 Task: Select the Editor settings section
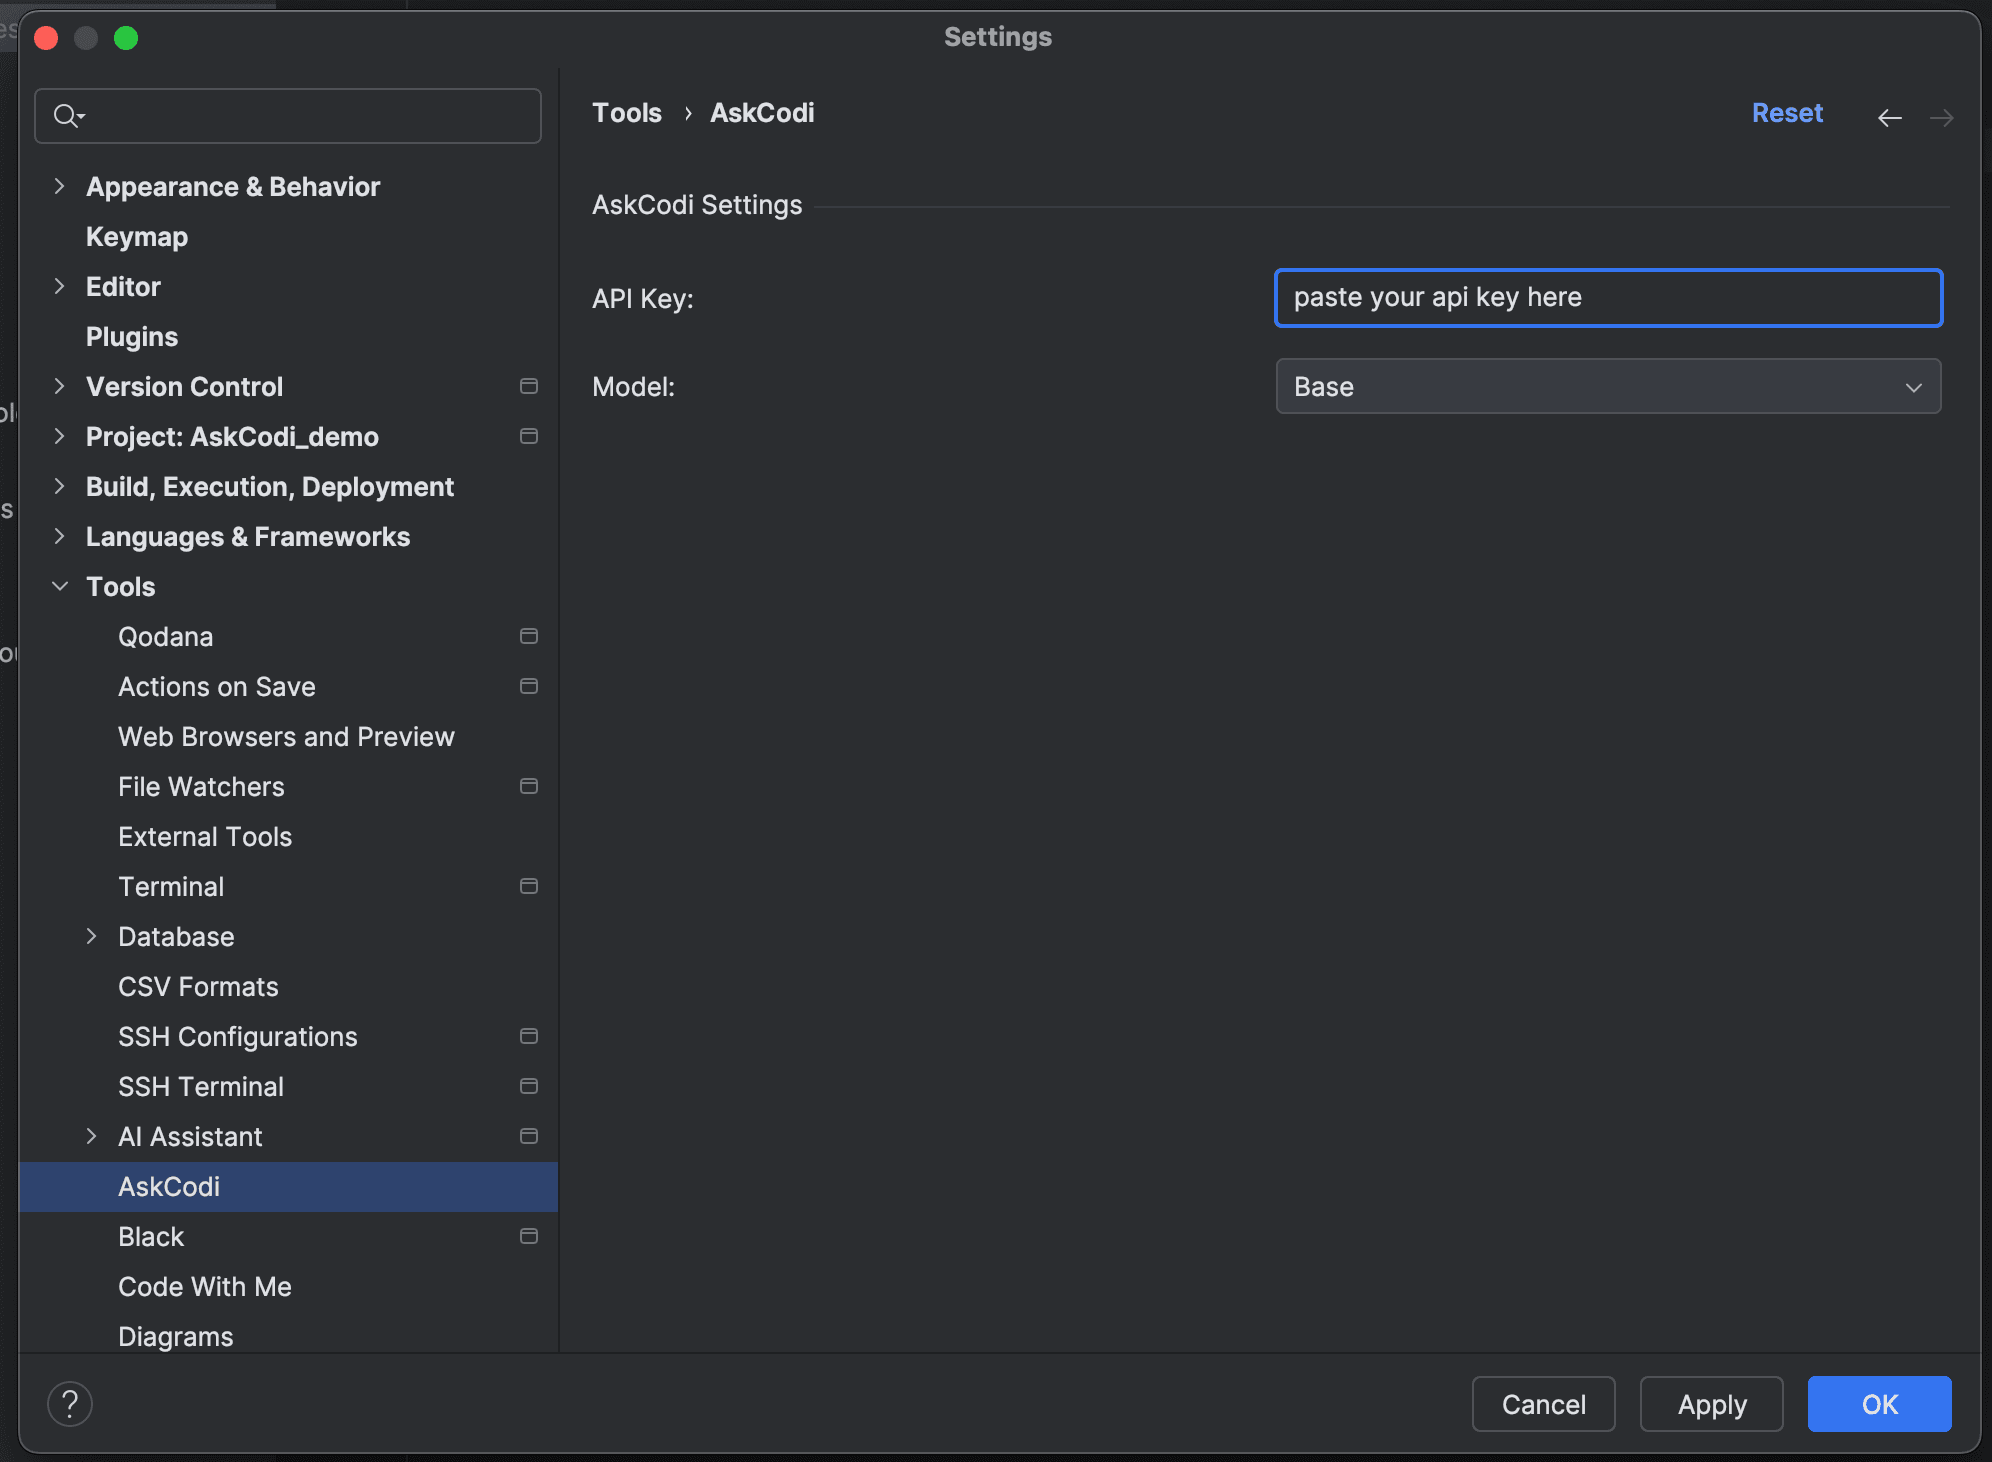tap(124, 286)
